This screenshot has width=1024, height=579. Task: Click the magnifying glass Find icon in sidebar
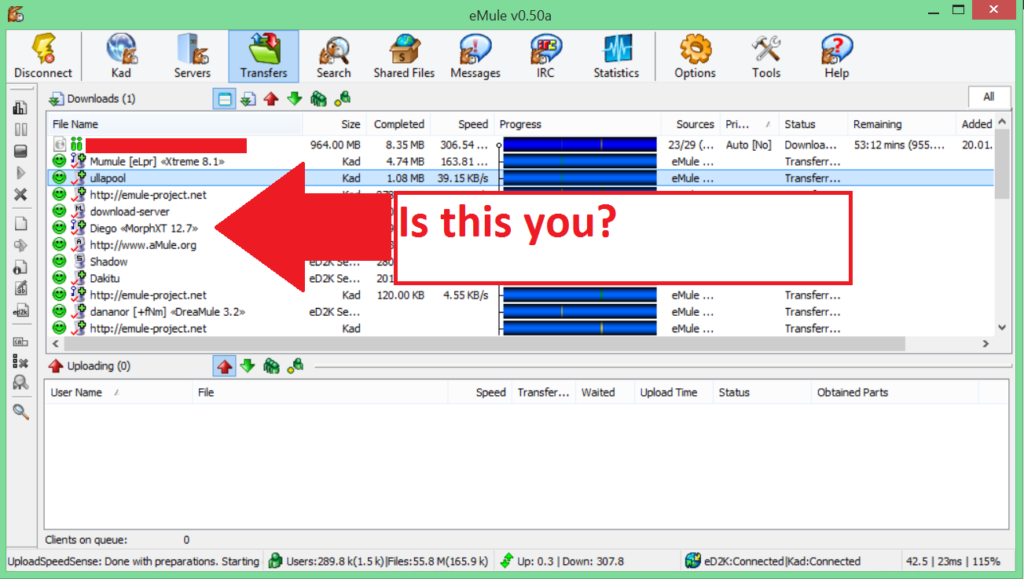[x=20, y=412]
